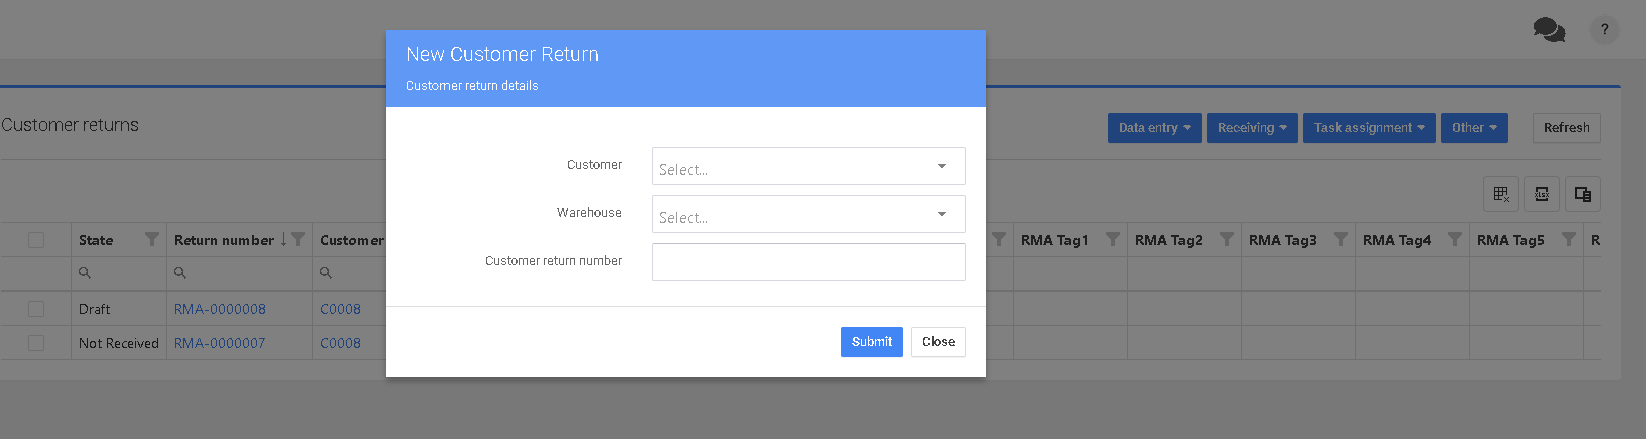The height and width of the screenshot is (439, 1646).
Task: Open the Warehouse dropdown
Action: (808, 214)
